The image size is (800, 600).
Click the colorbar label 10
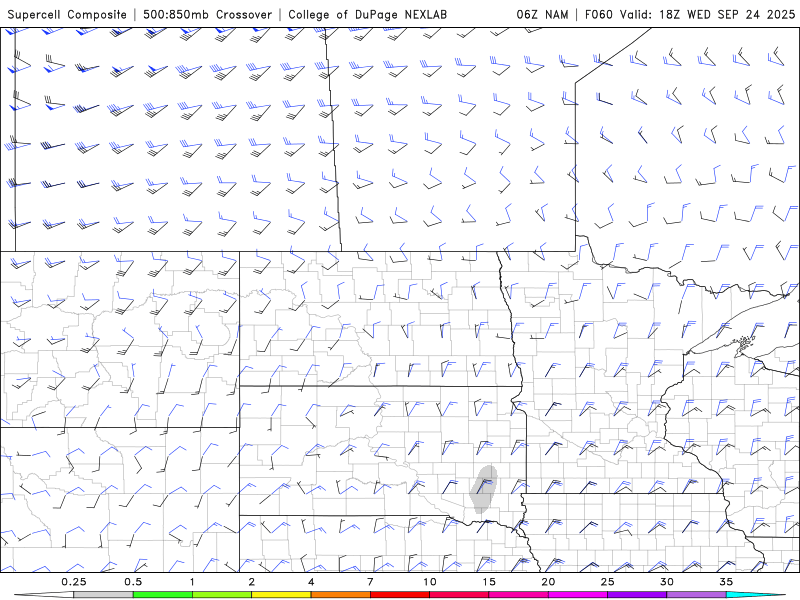pyautogui.click(x=430, y=582)
